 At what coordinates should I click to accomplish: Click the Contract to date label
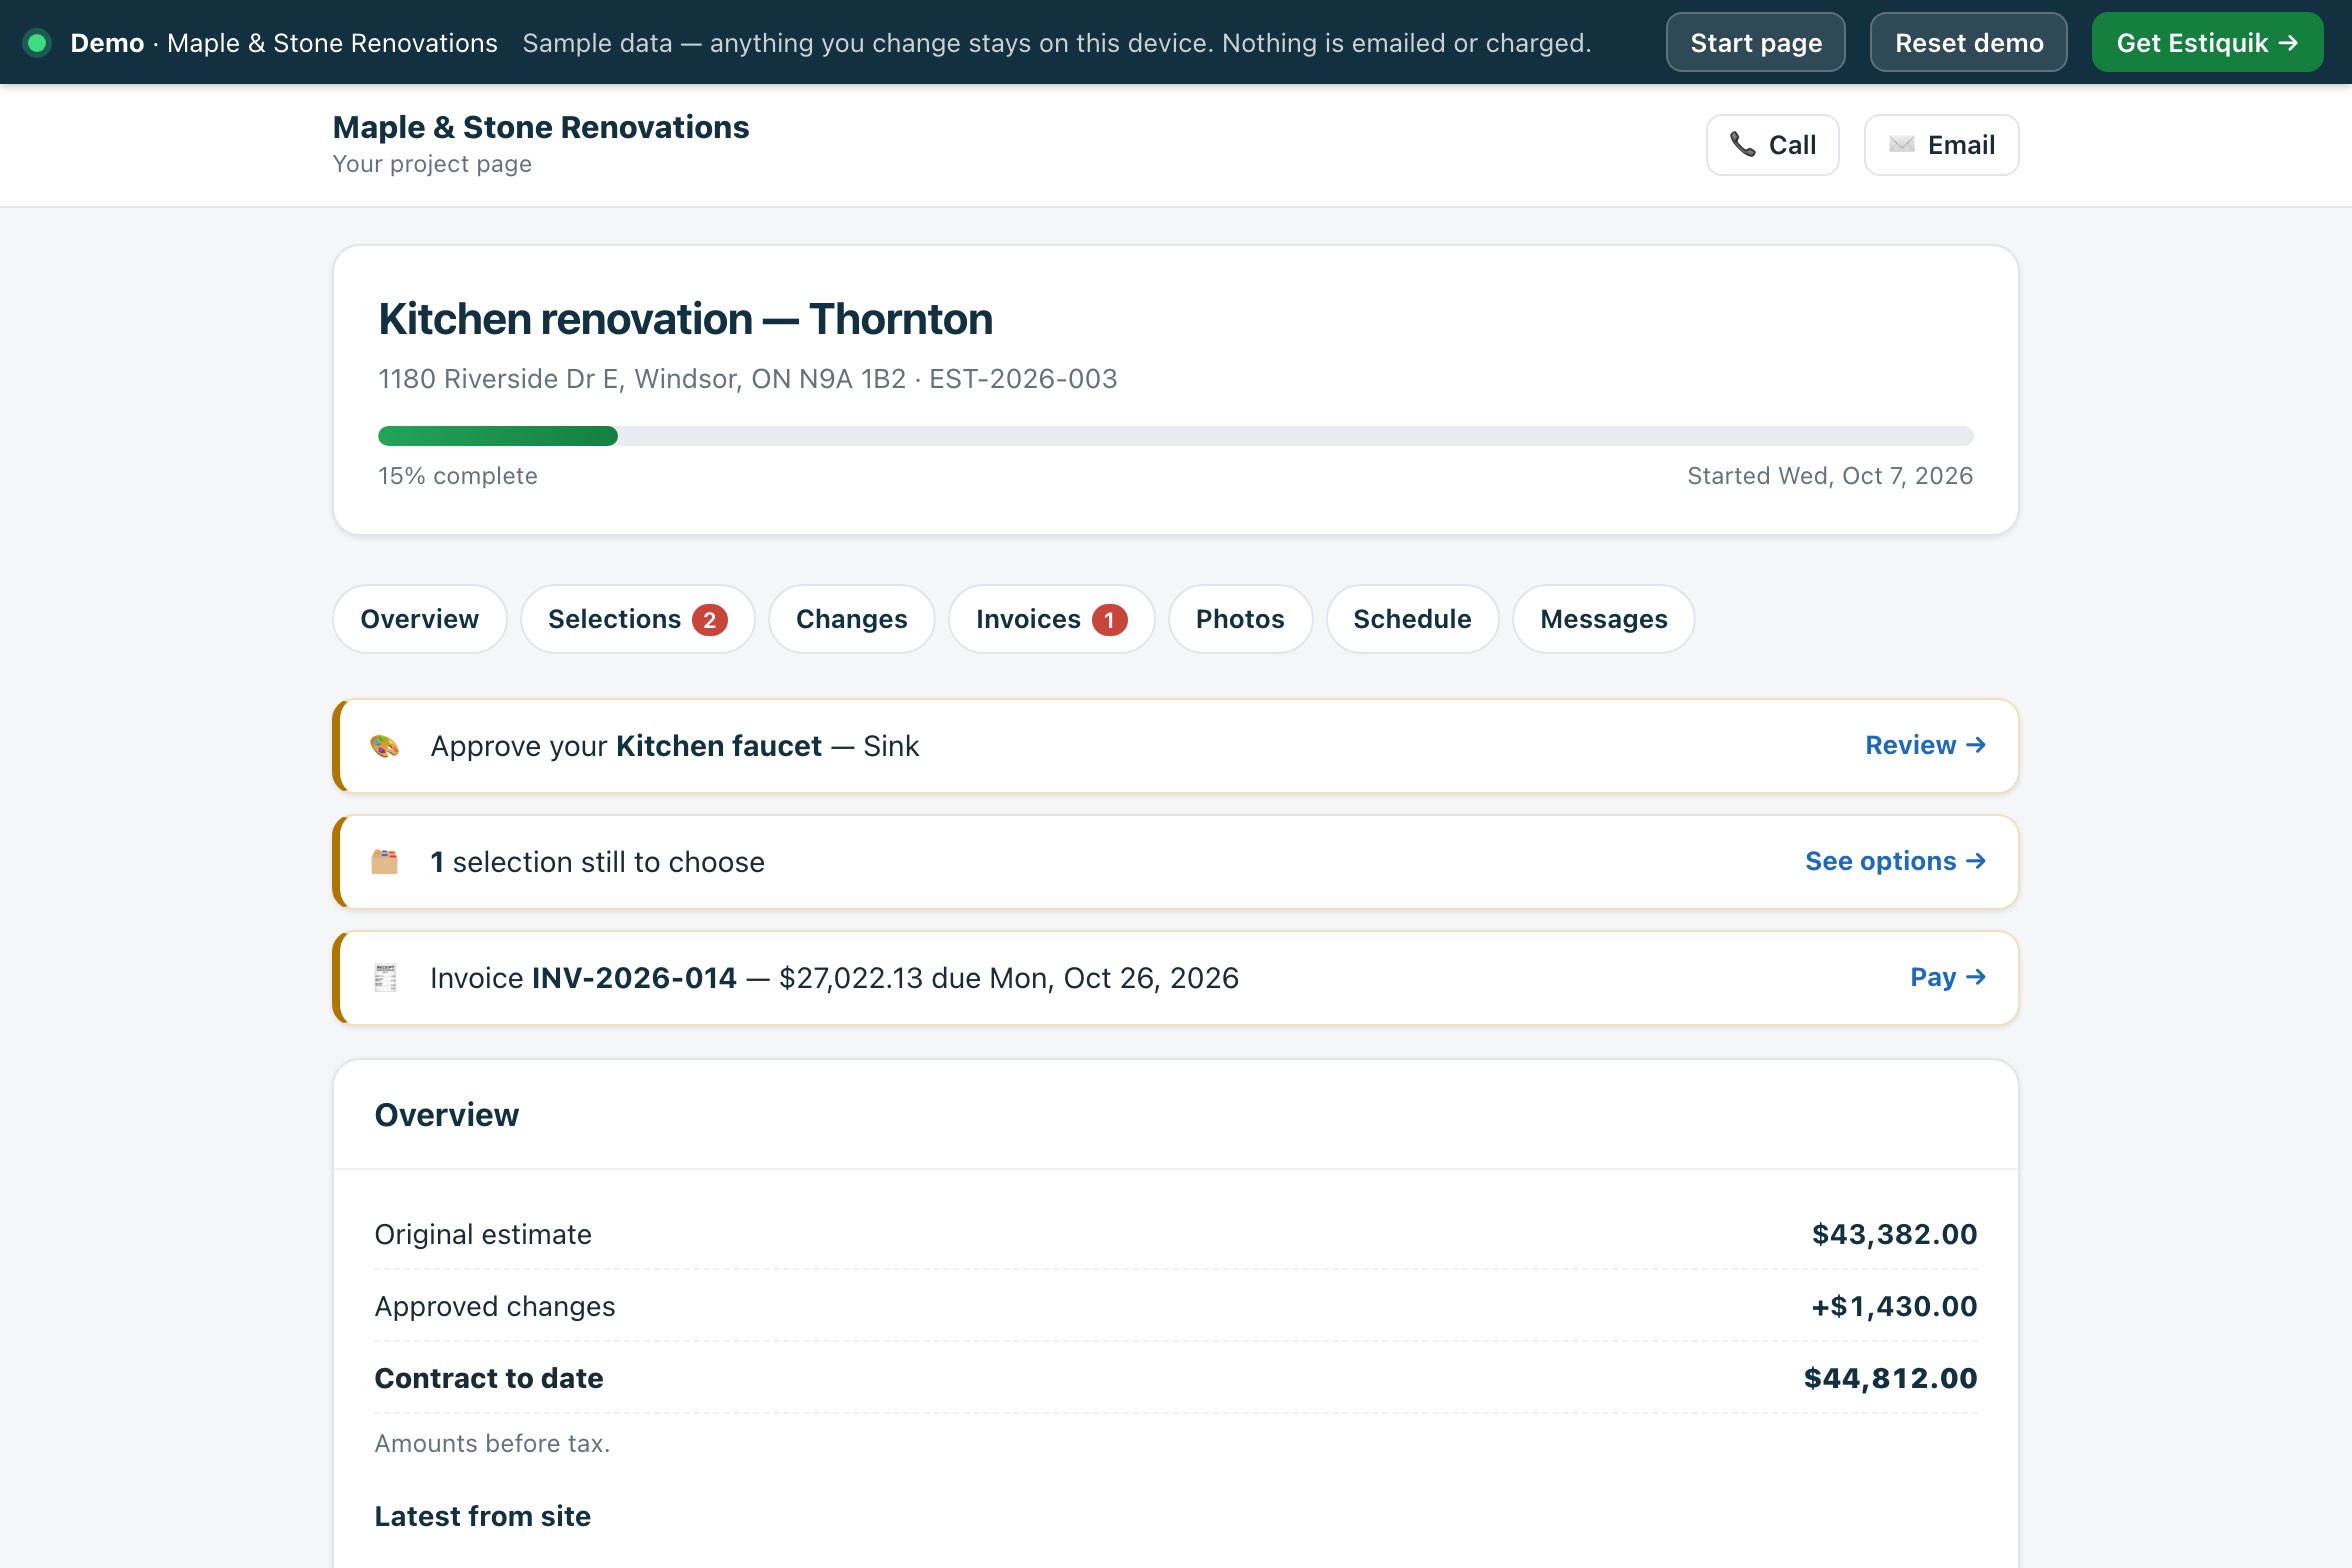click(489, 1379)
